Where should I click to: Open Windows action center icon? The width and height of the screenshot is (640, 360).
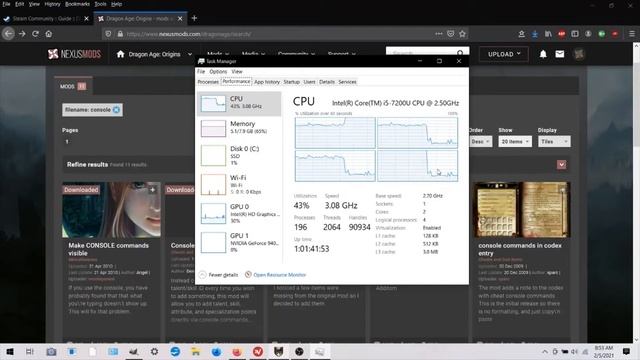tap(626, 351)
